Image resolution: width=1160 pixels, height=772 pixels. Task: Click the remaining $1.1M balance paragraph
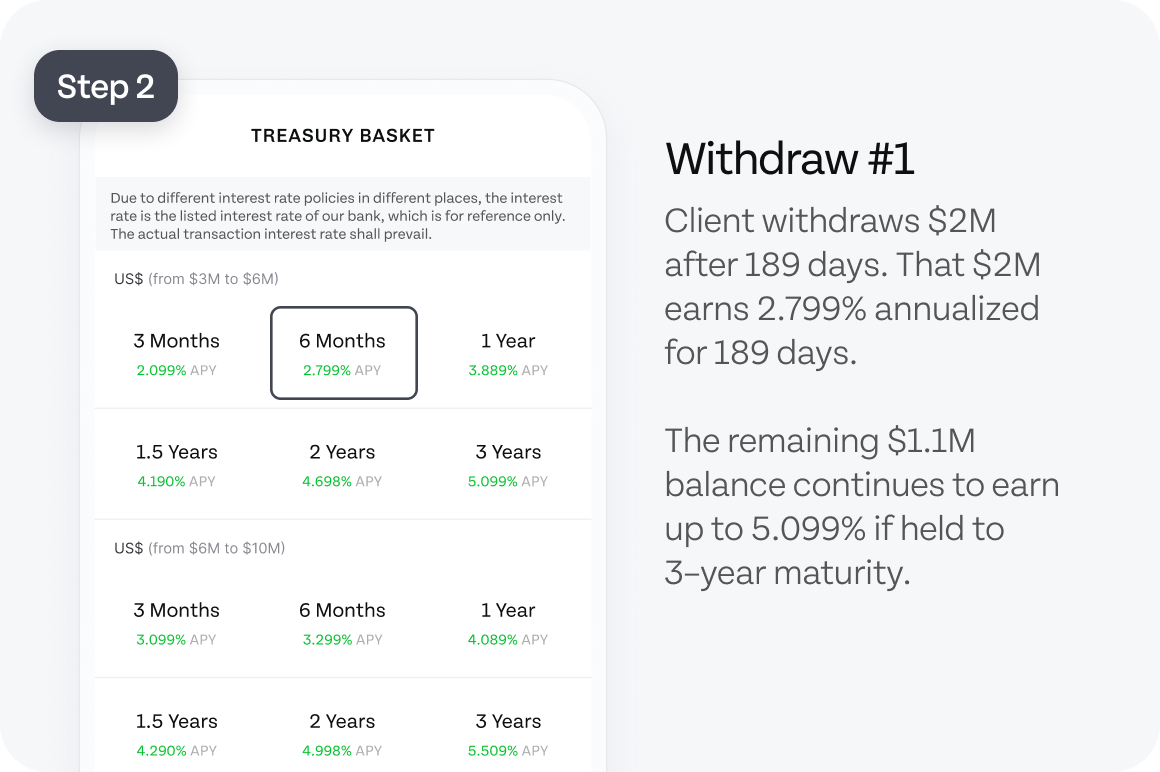coord(862,507)
